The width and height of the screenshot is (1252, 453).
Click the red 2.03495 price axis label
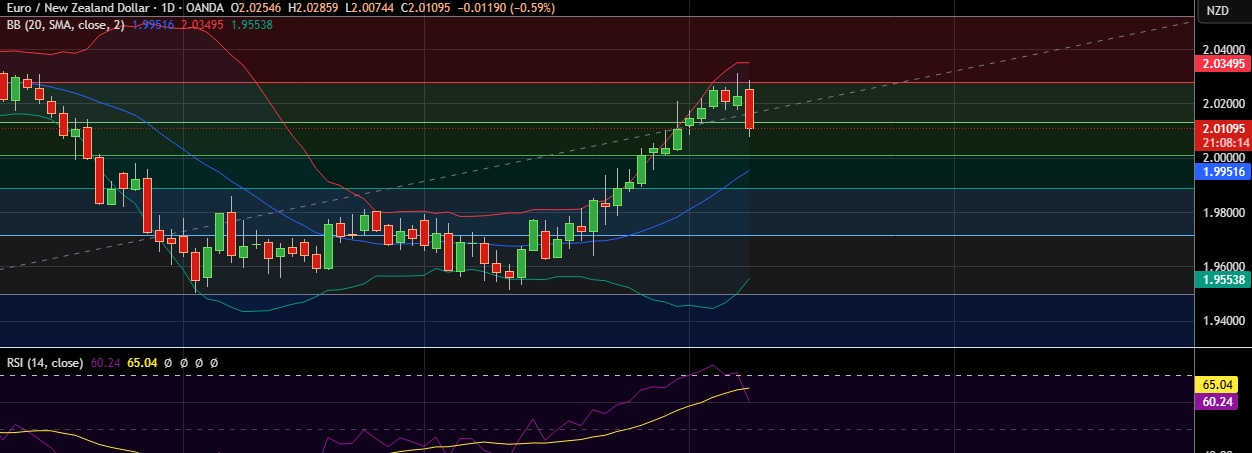(1221, 62)
